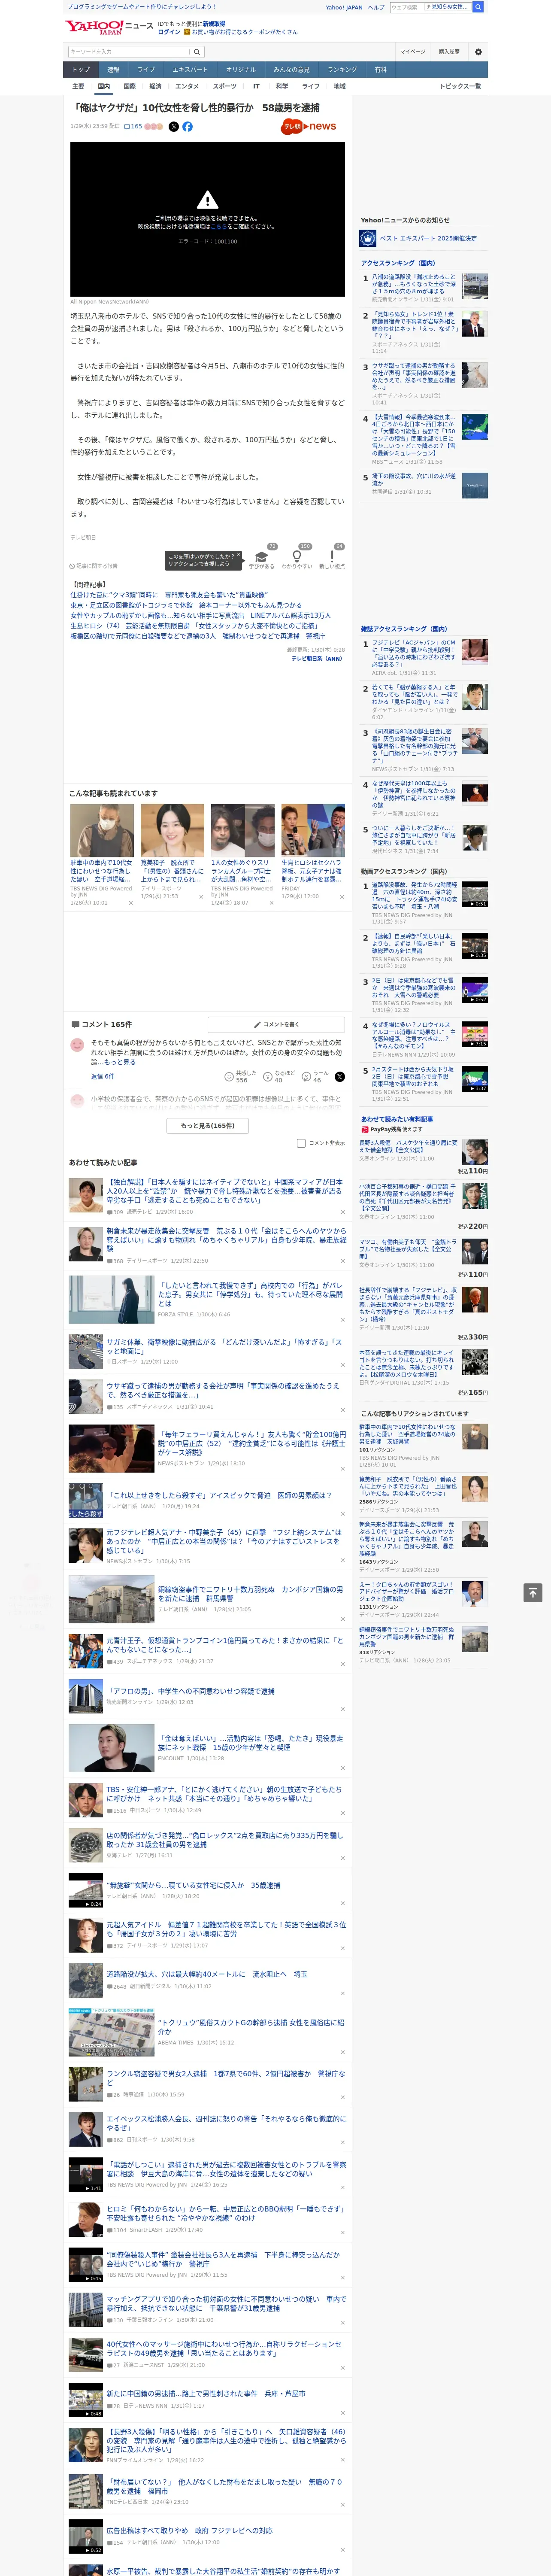Share article on X (Twitter)
551x2576 pixels.
(x=173, y=127)
